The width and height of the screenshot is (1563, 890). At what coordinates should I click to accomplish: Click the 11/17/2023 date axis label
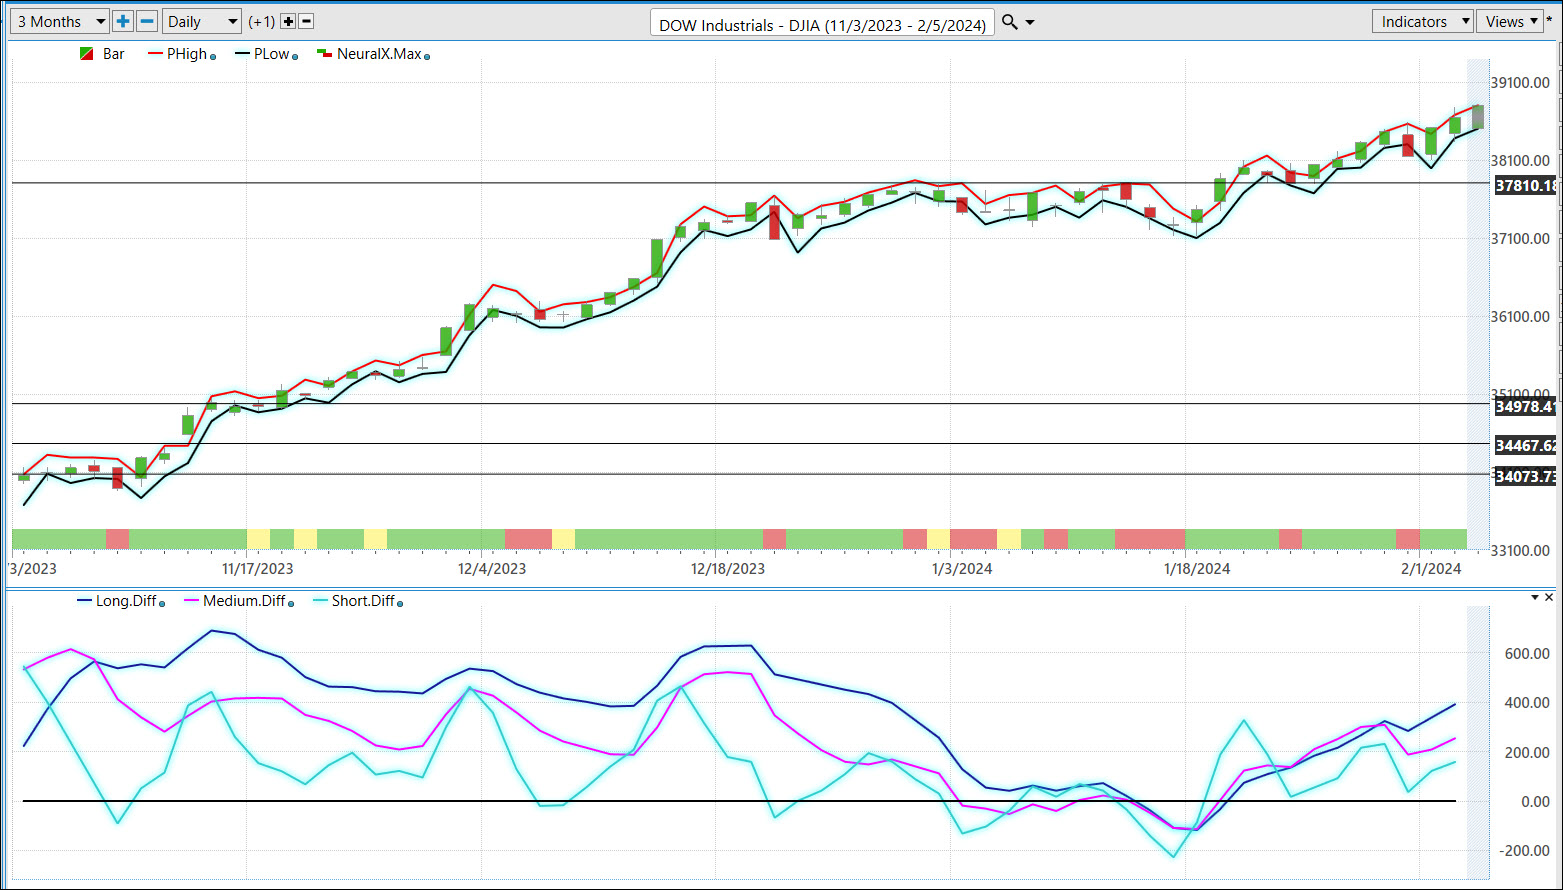tap(258, 569)
